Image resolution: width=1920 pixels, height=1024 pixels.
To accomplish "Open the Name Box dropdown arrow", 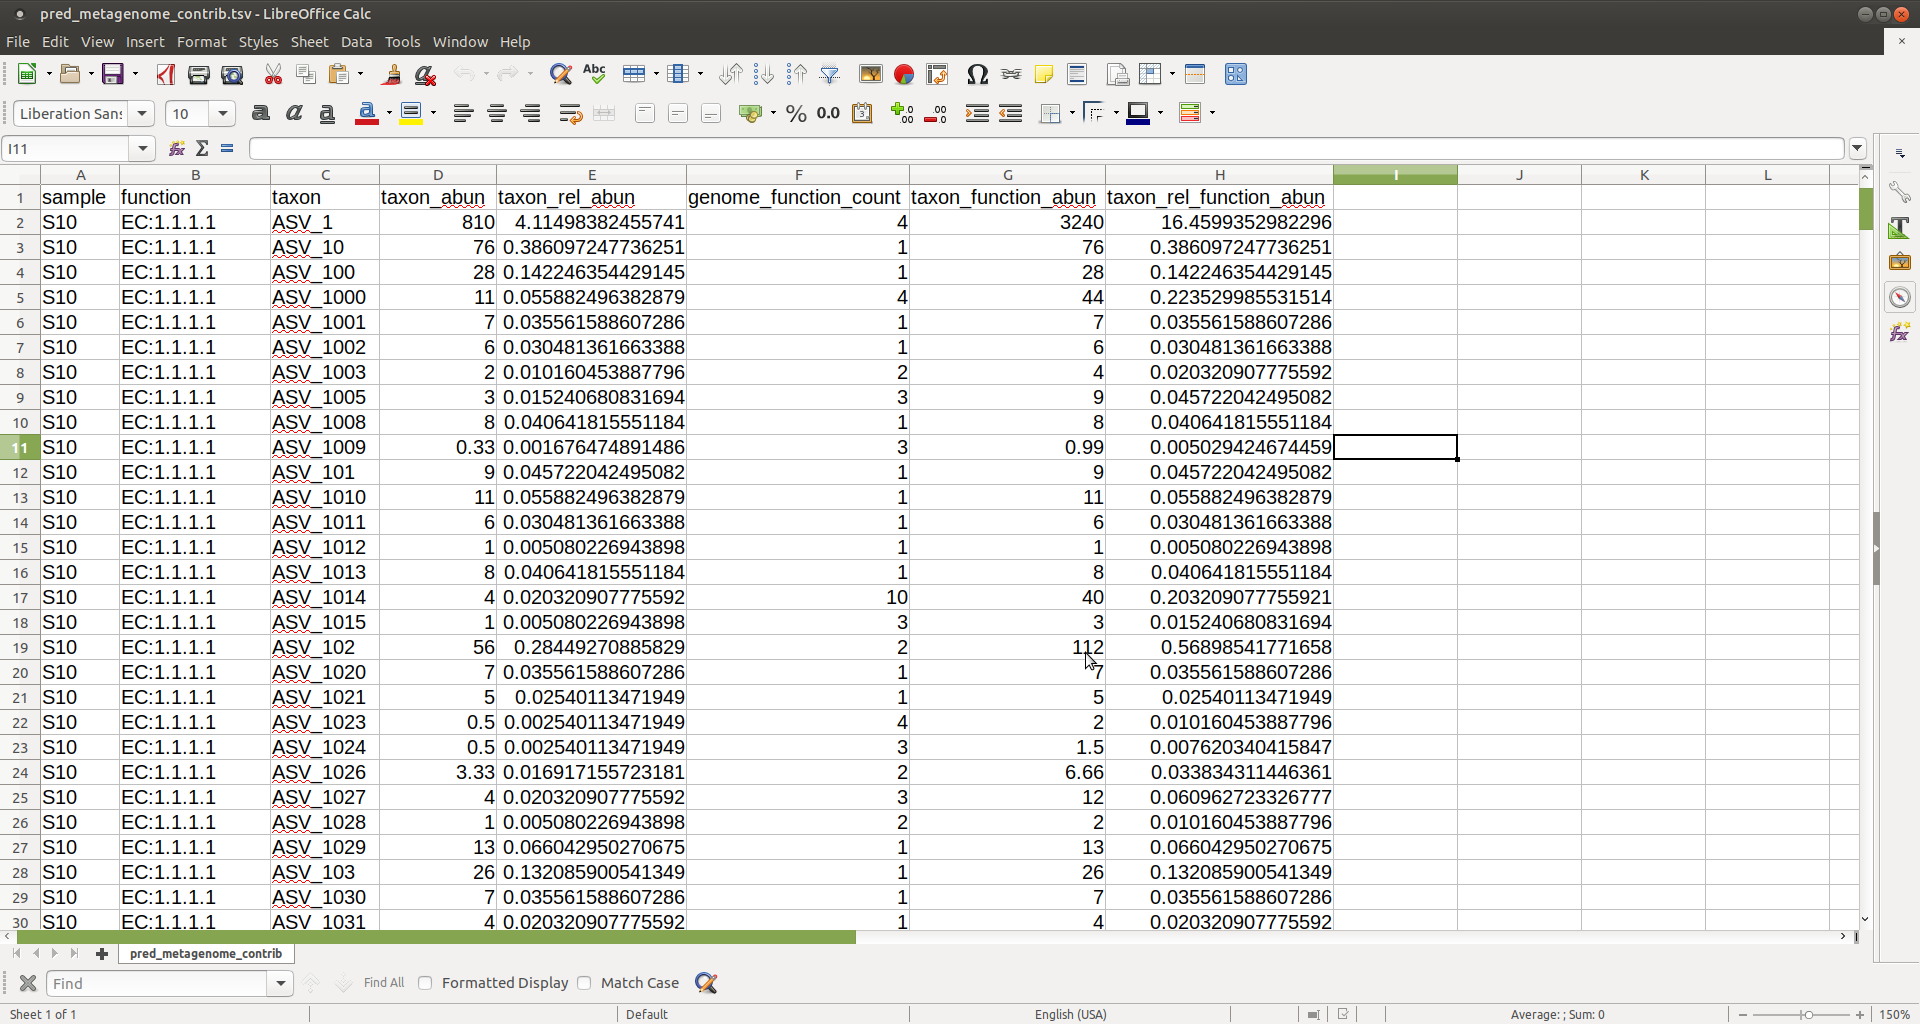I will pyautogui.click(x=143, y=148).
